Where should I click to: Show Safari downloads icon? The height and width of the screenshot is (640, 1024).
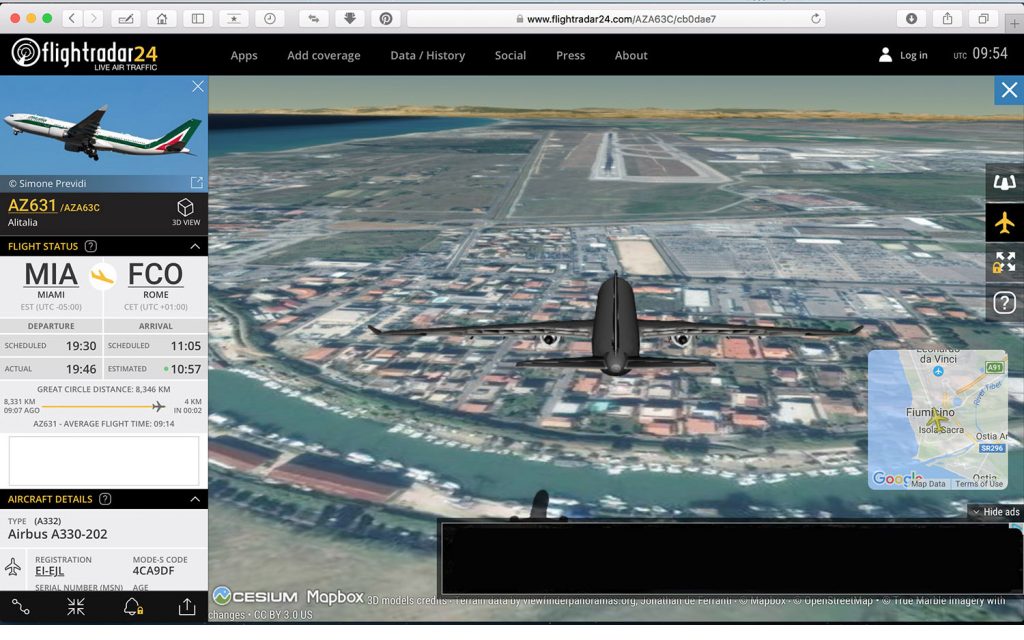pyautogui.click(x=912, y=19)
